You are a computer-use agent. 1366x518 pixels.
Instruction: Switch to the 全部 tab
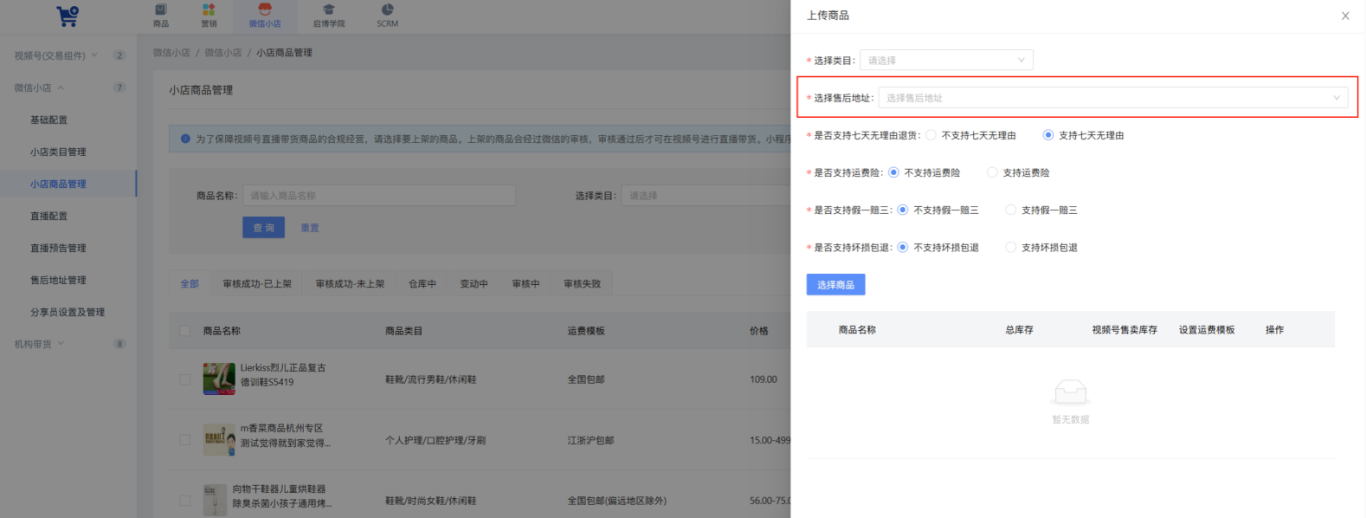(190, 284)
